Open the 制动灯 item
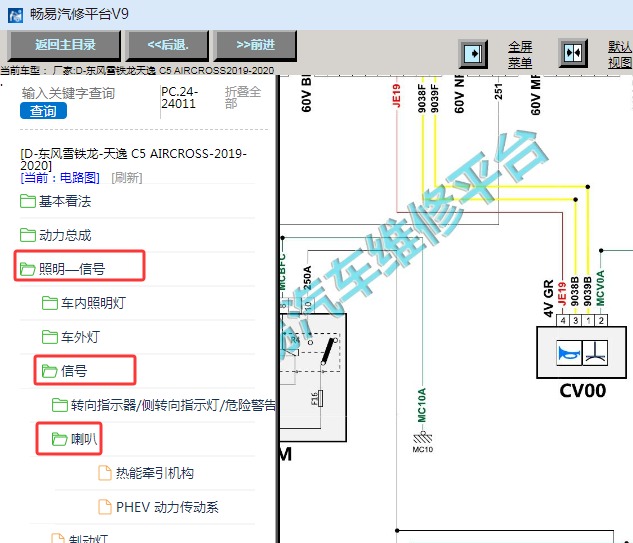Image resolution: width=633 pixels, height=543 pixels. 88,539
